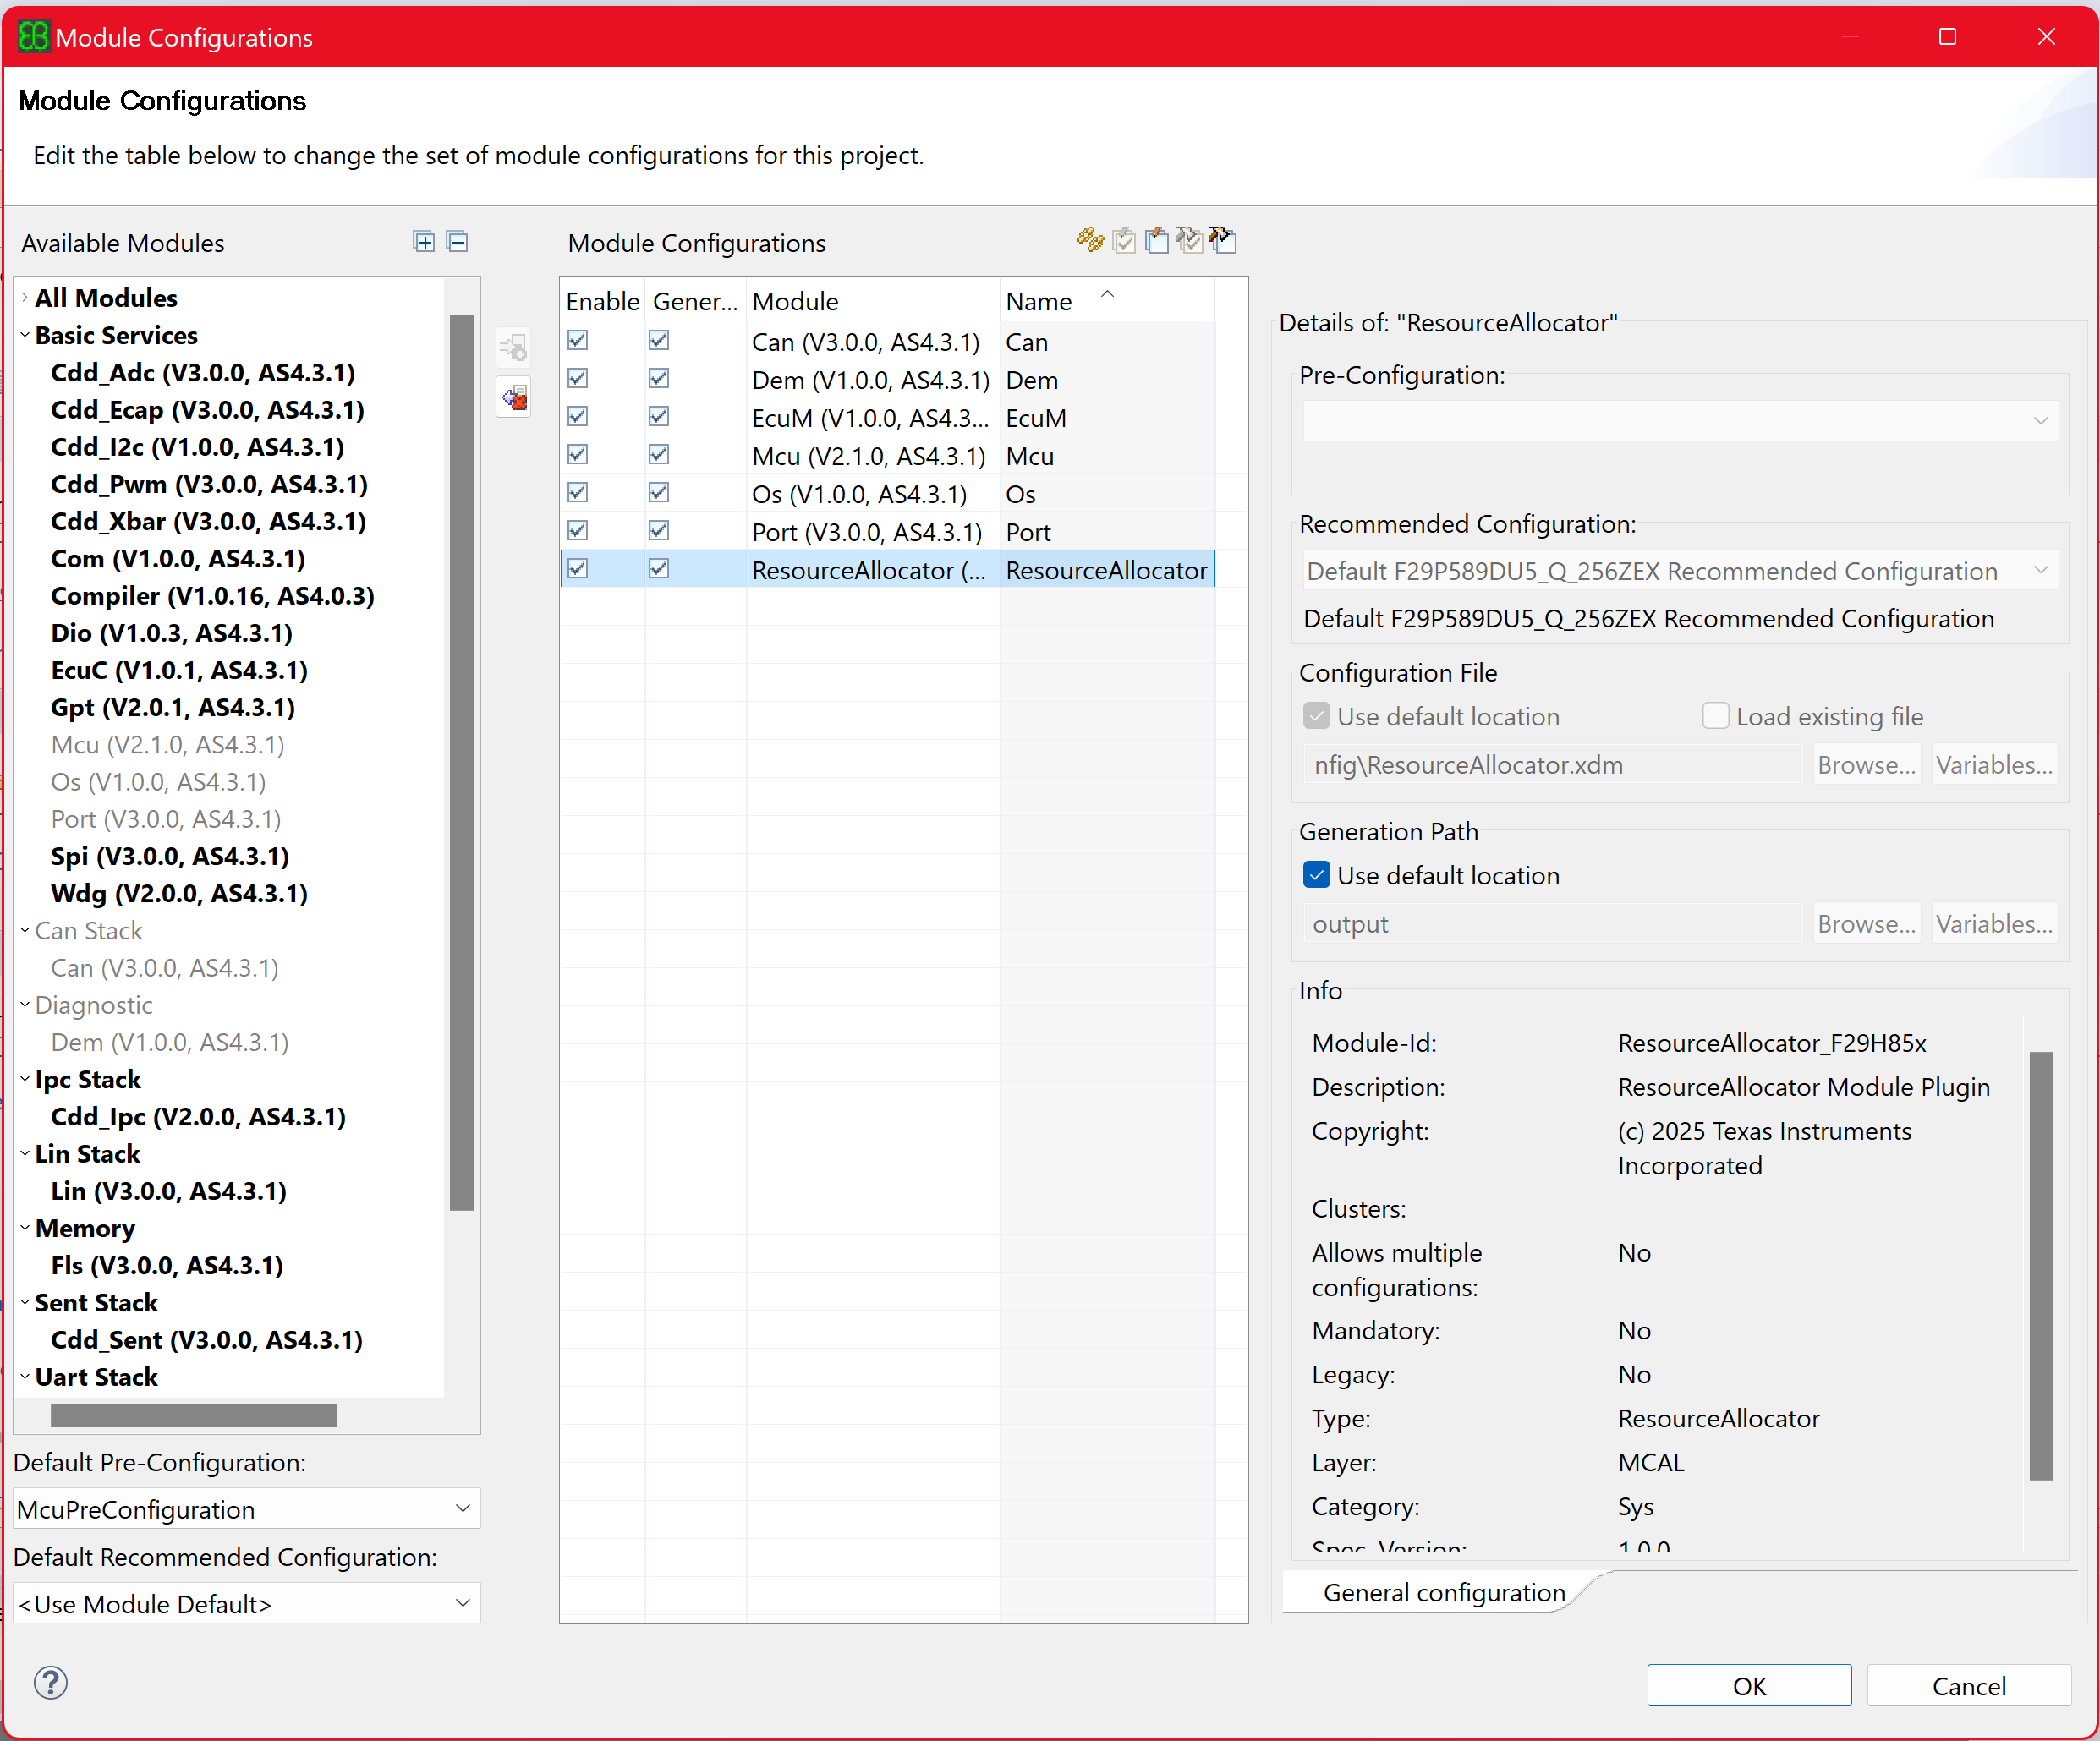Viewport: 2100px width, 1741px height.
Task: Toggle the Generate checkbox for Port row
Action: pos(658,531)
